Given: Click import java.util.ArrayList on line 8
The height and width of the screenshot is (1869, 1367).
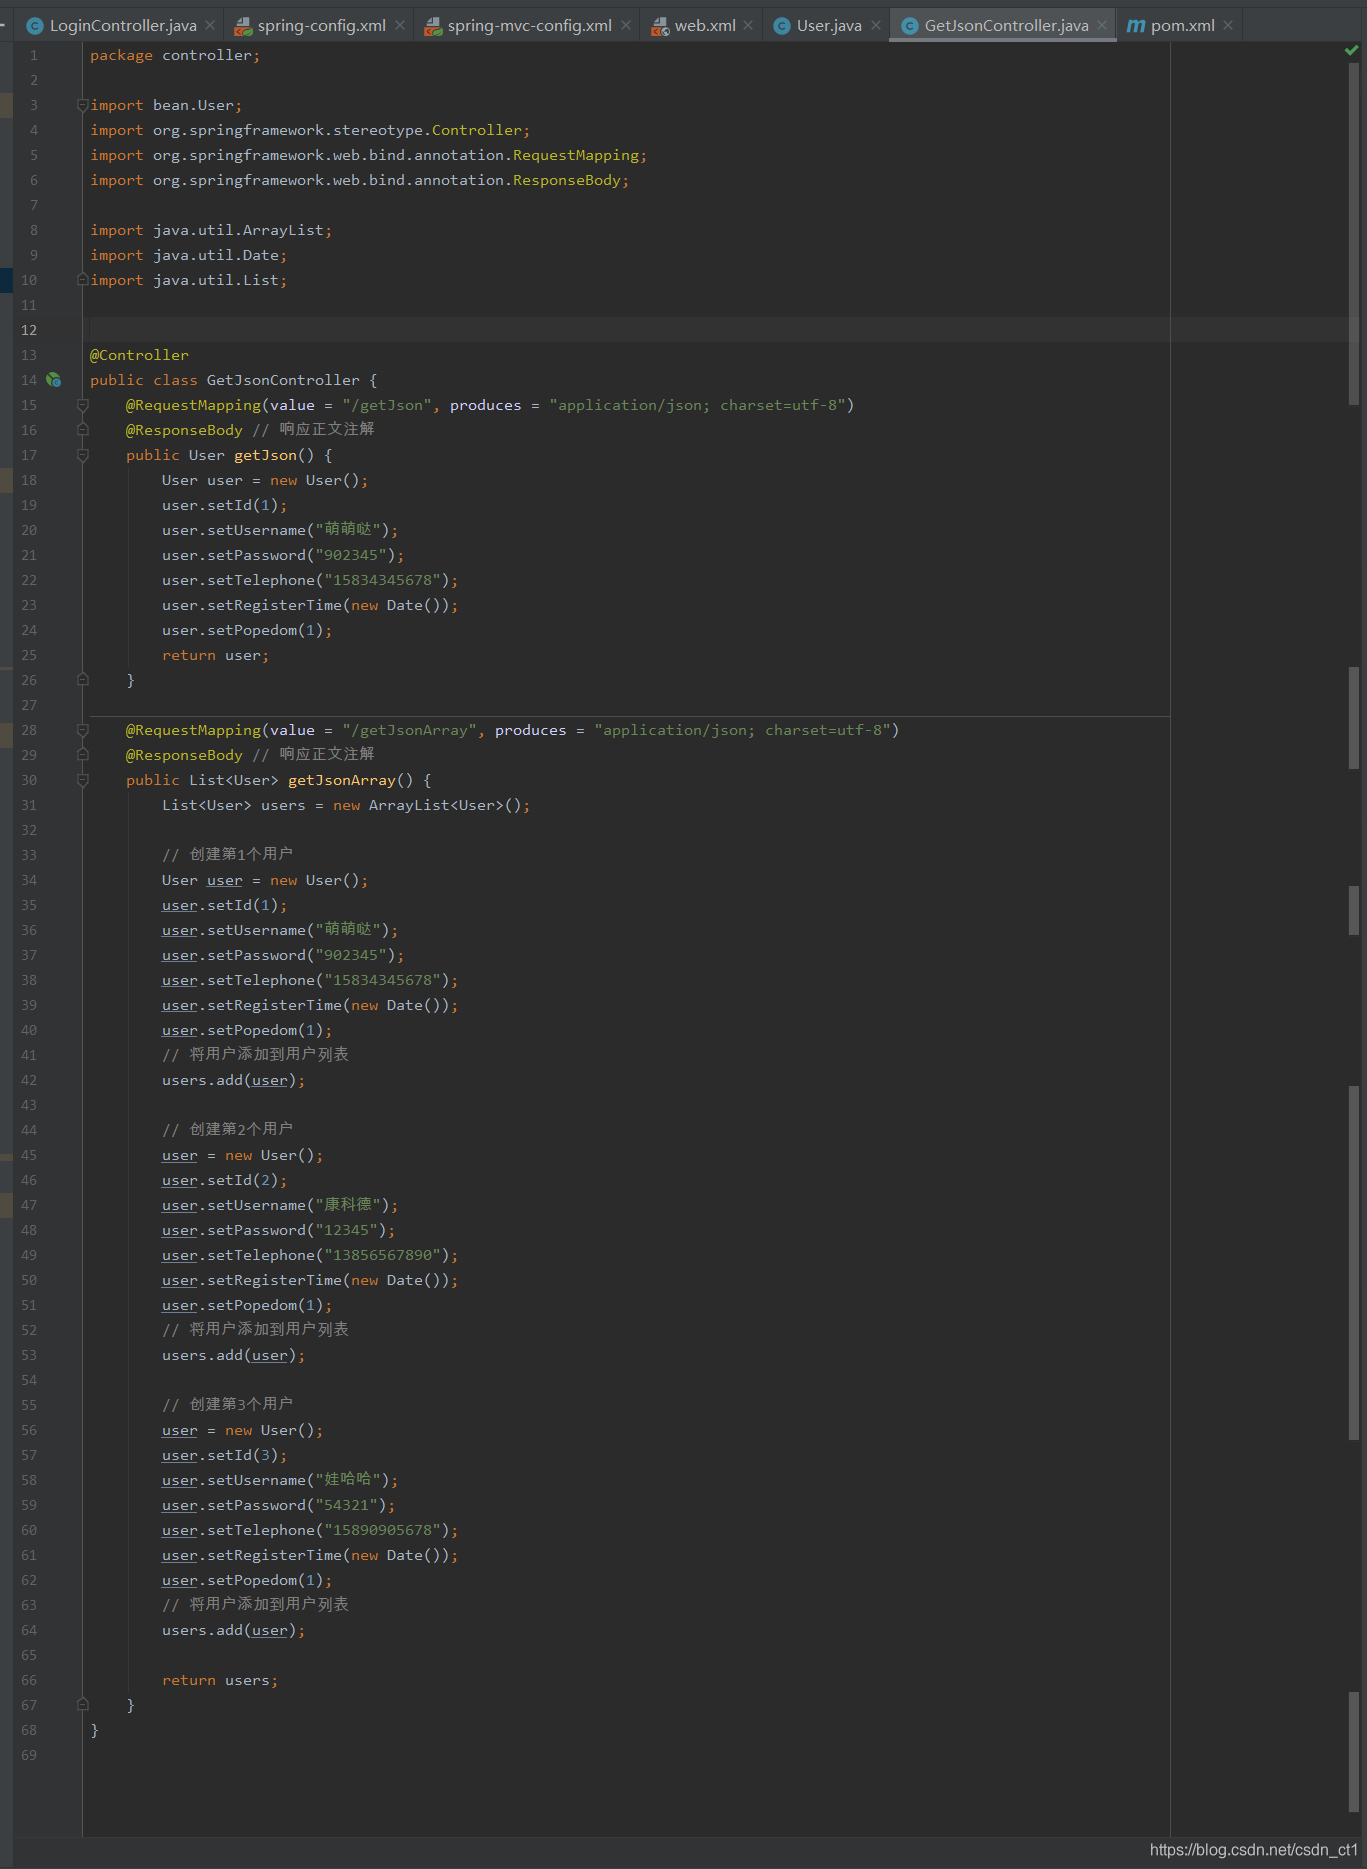Looking at the screenshot, I should (x=211, y=230).
